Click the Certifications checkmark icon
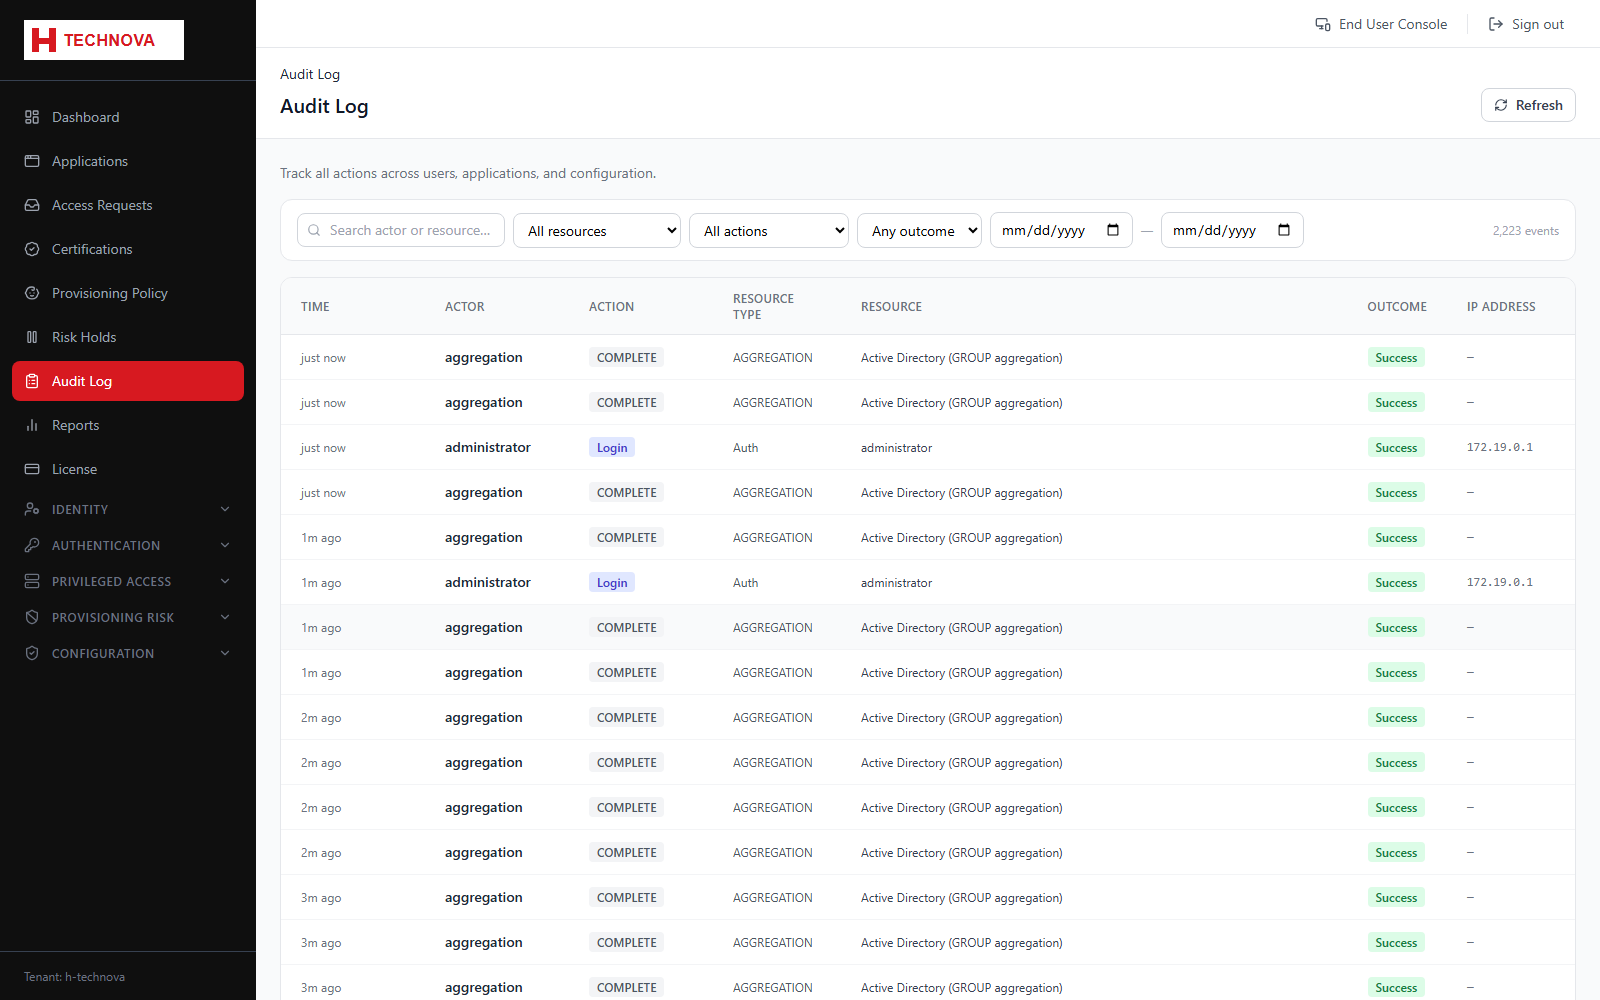 (x=32, y=249)
